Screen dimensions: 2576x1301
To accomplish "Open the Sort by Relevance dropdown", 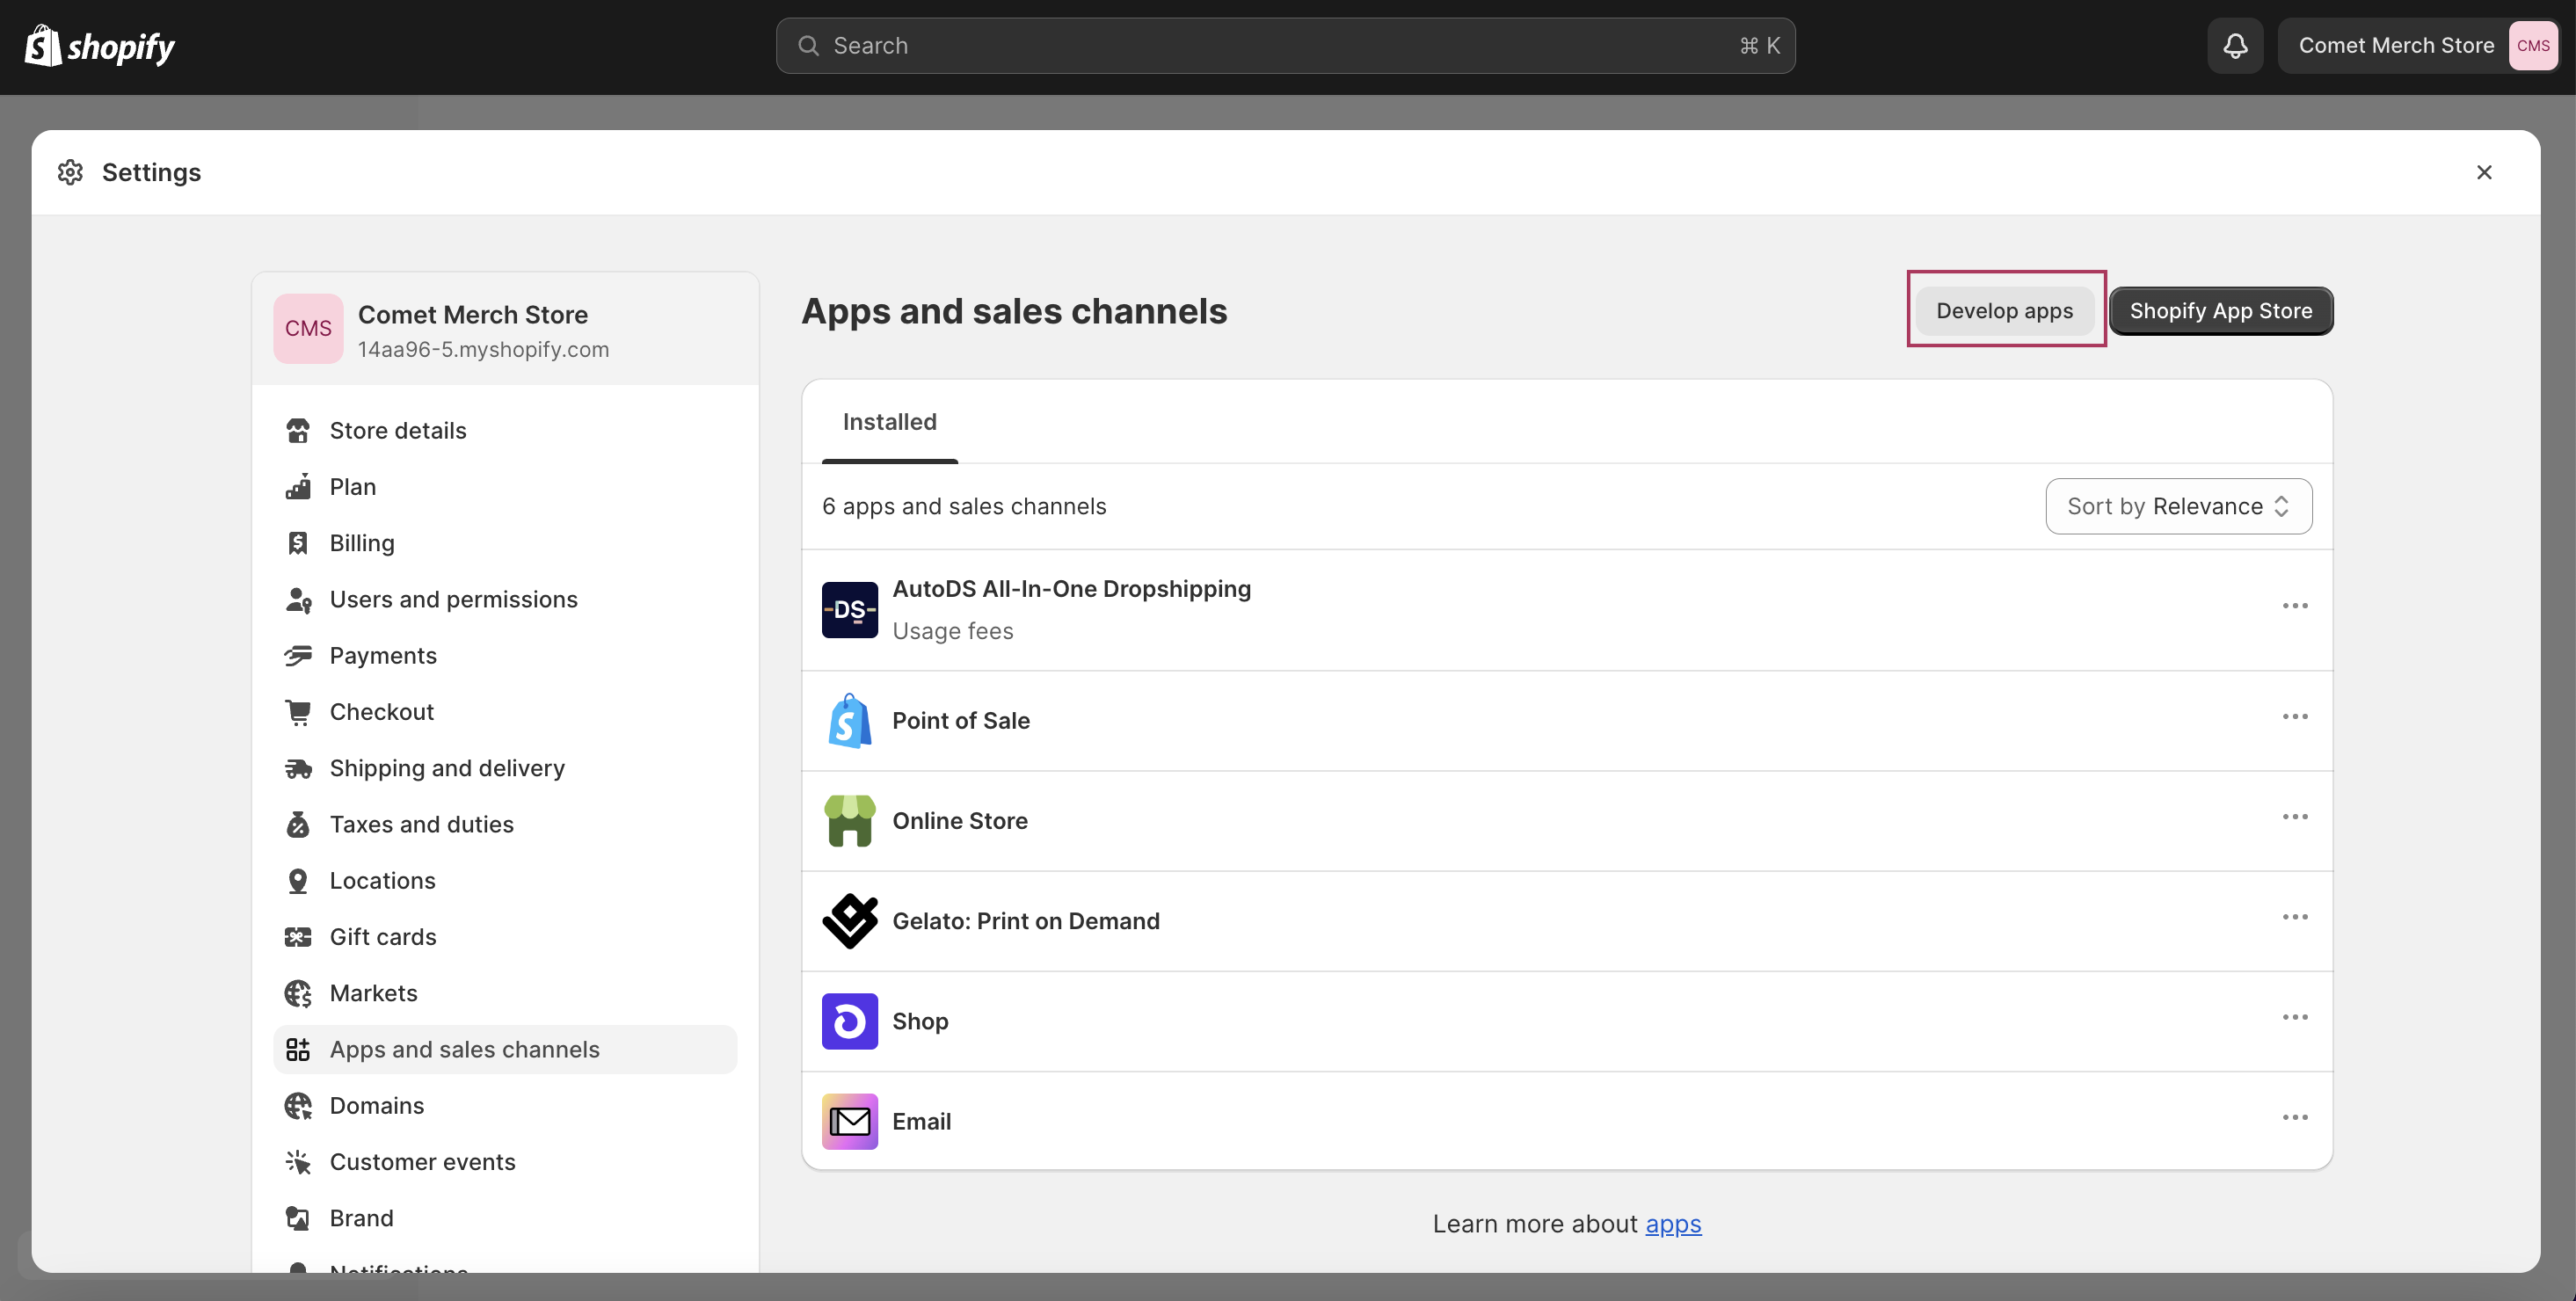I will (x=2178, y=506).
